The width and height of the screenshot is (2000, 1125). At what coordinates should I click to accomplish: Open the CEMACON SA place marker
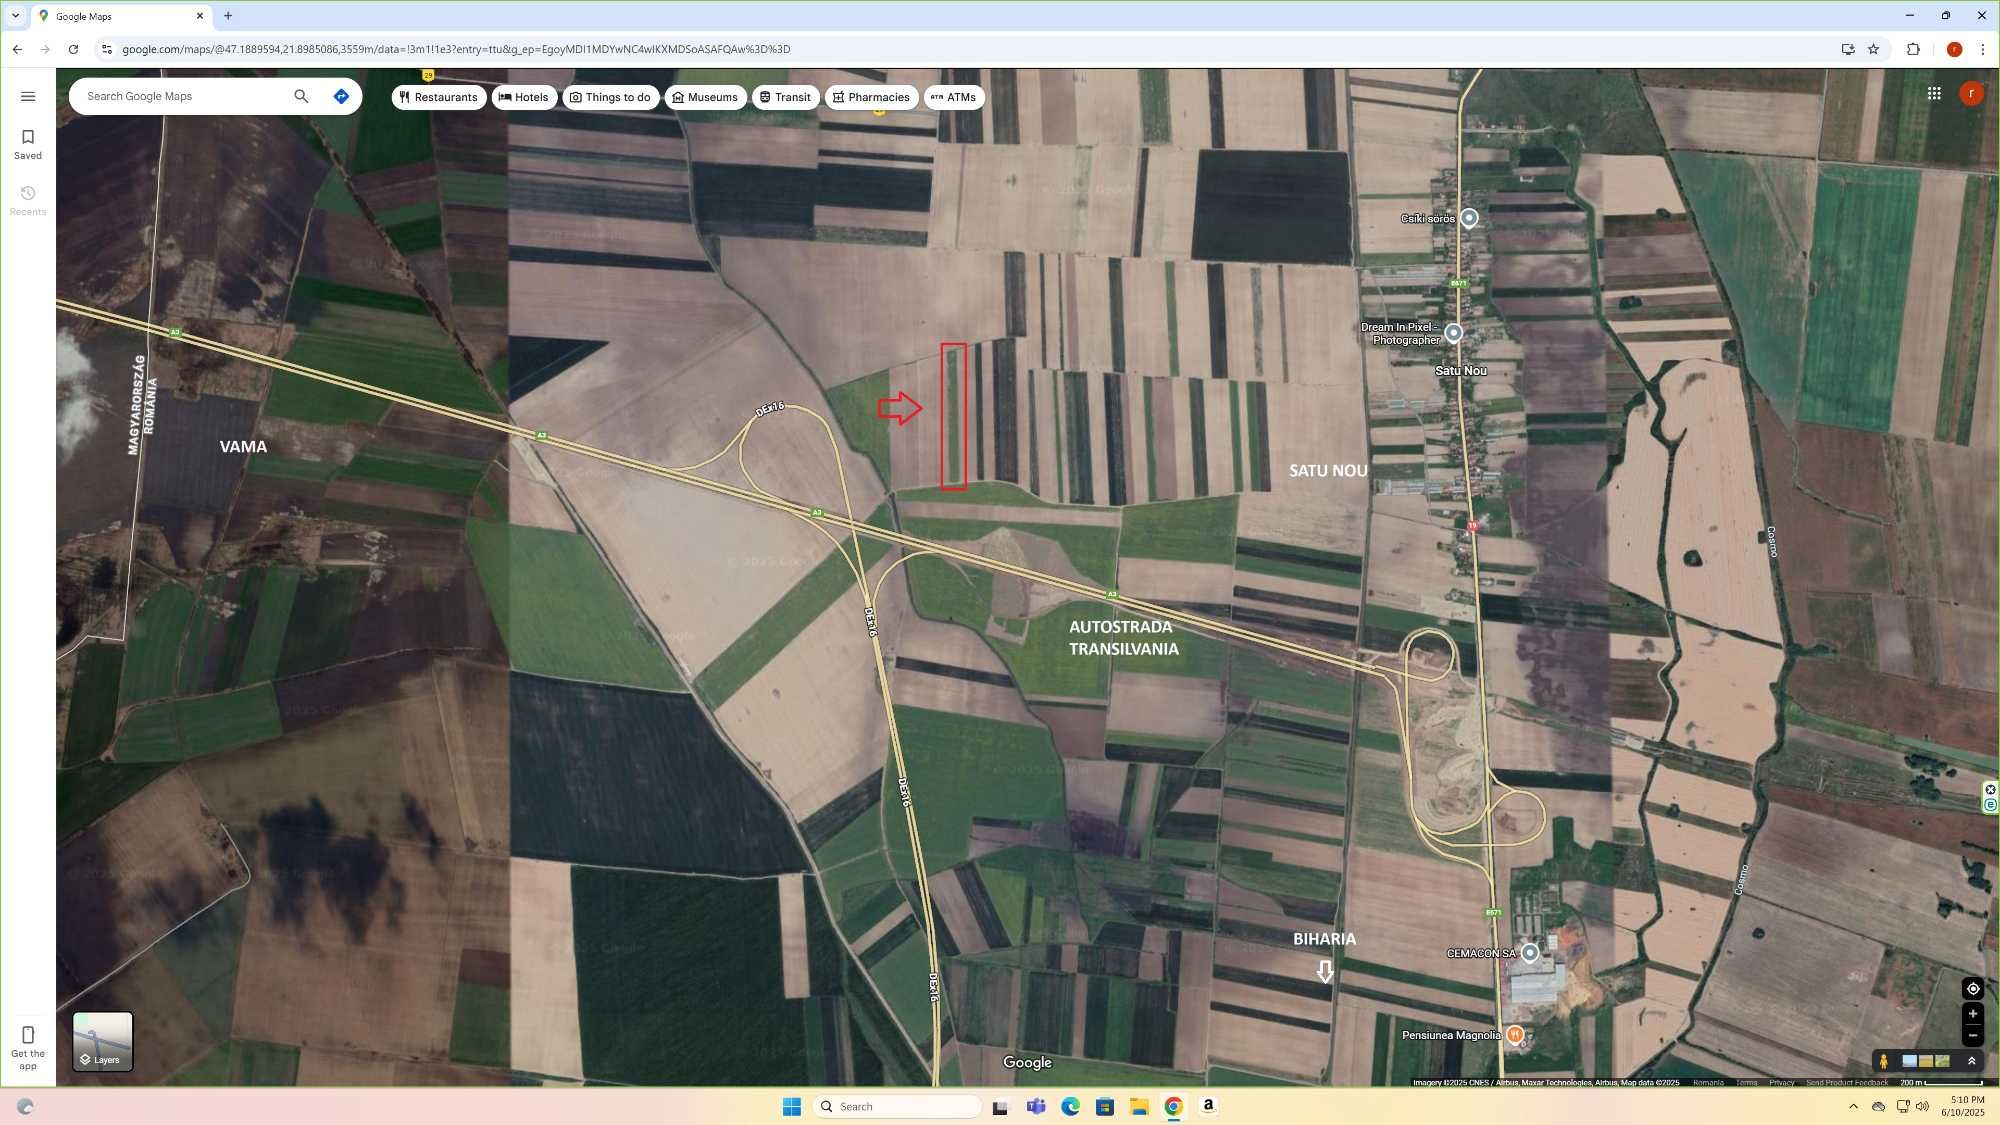coord(1530,953)
